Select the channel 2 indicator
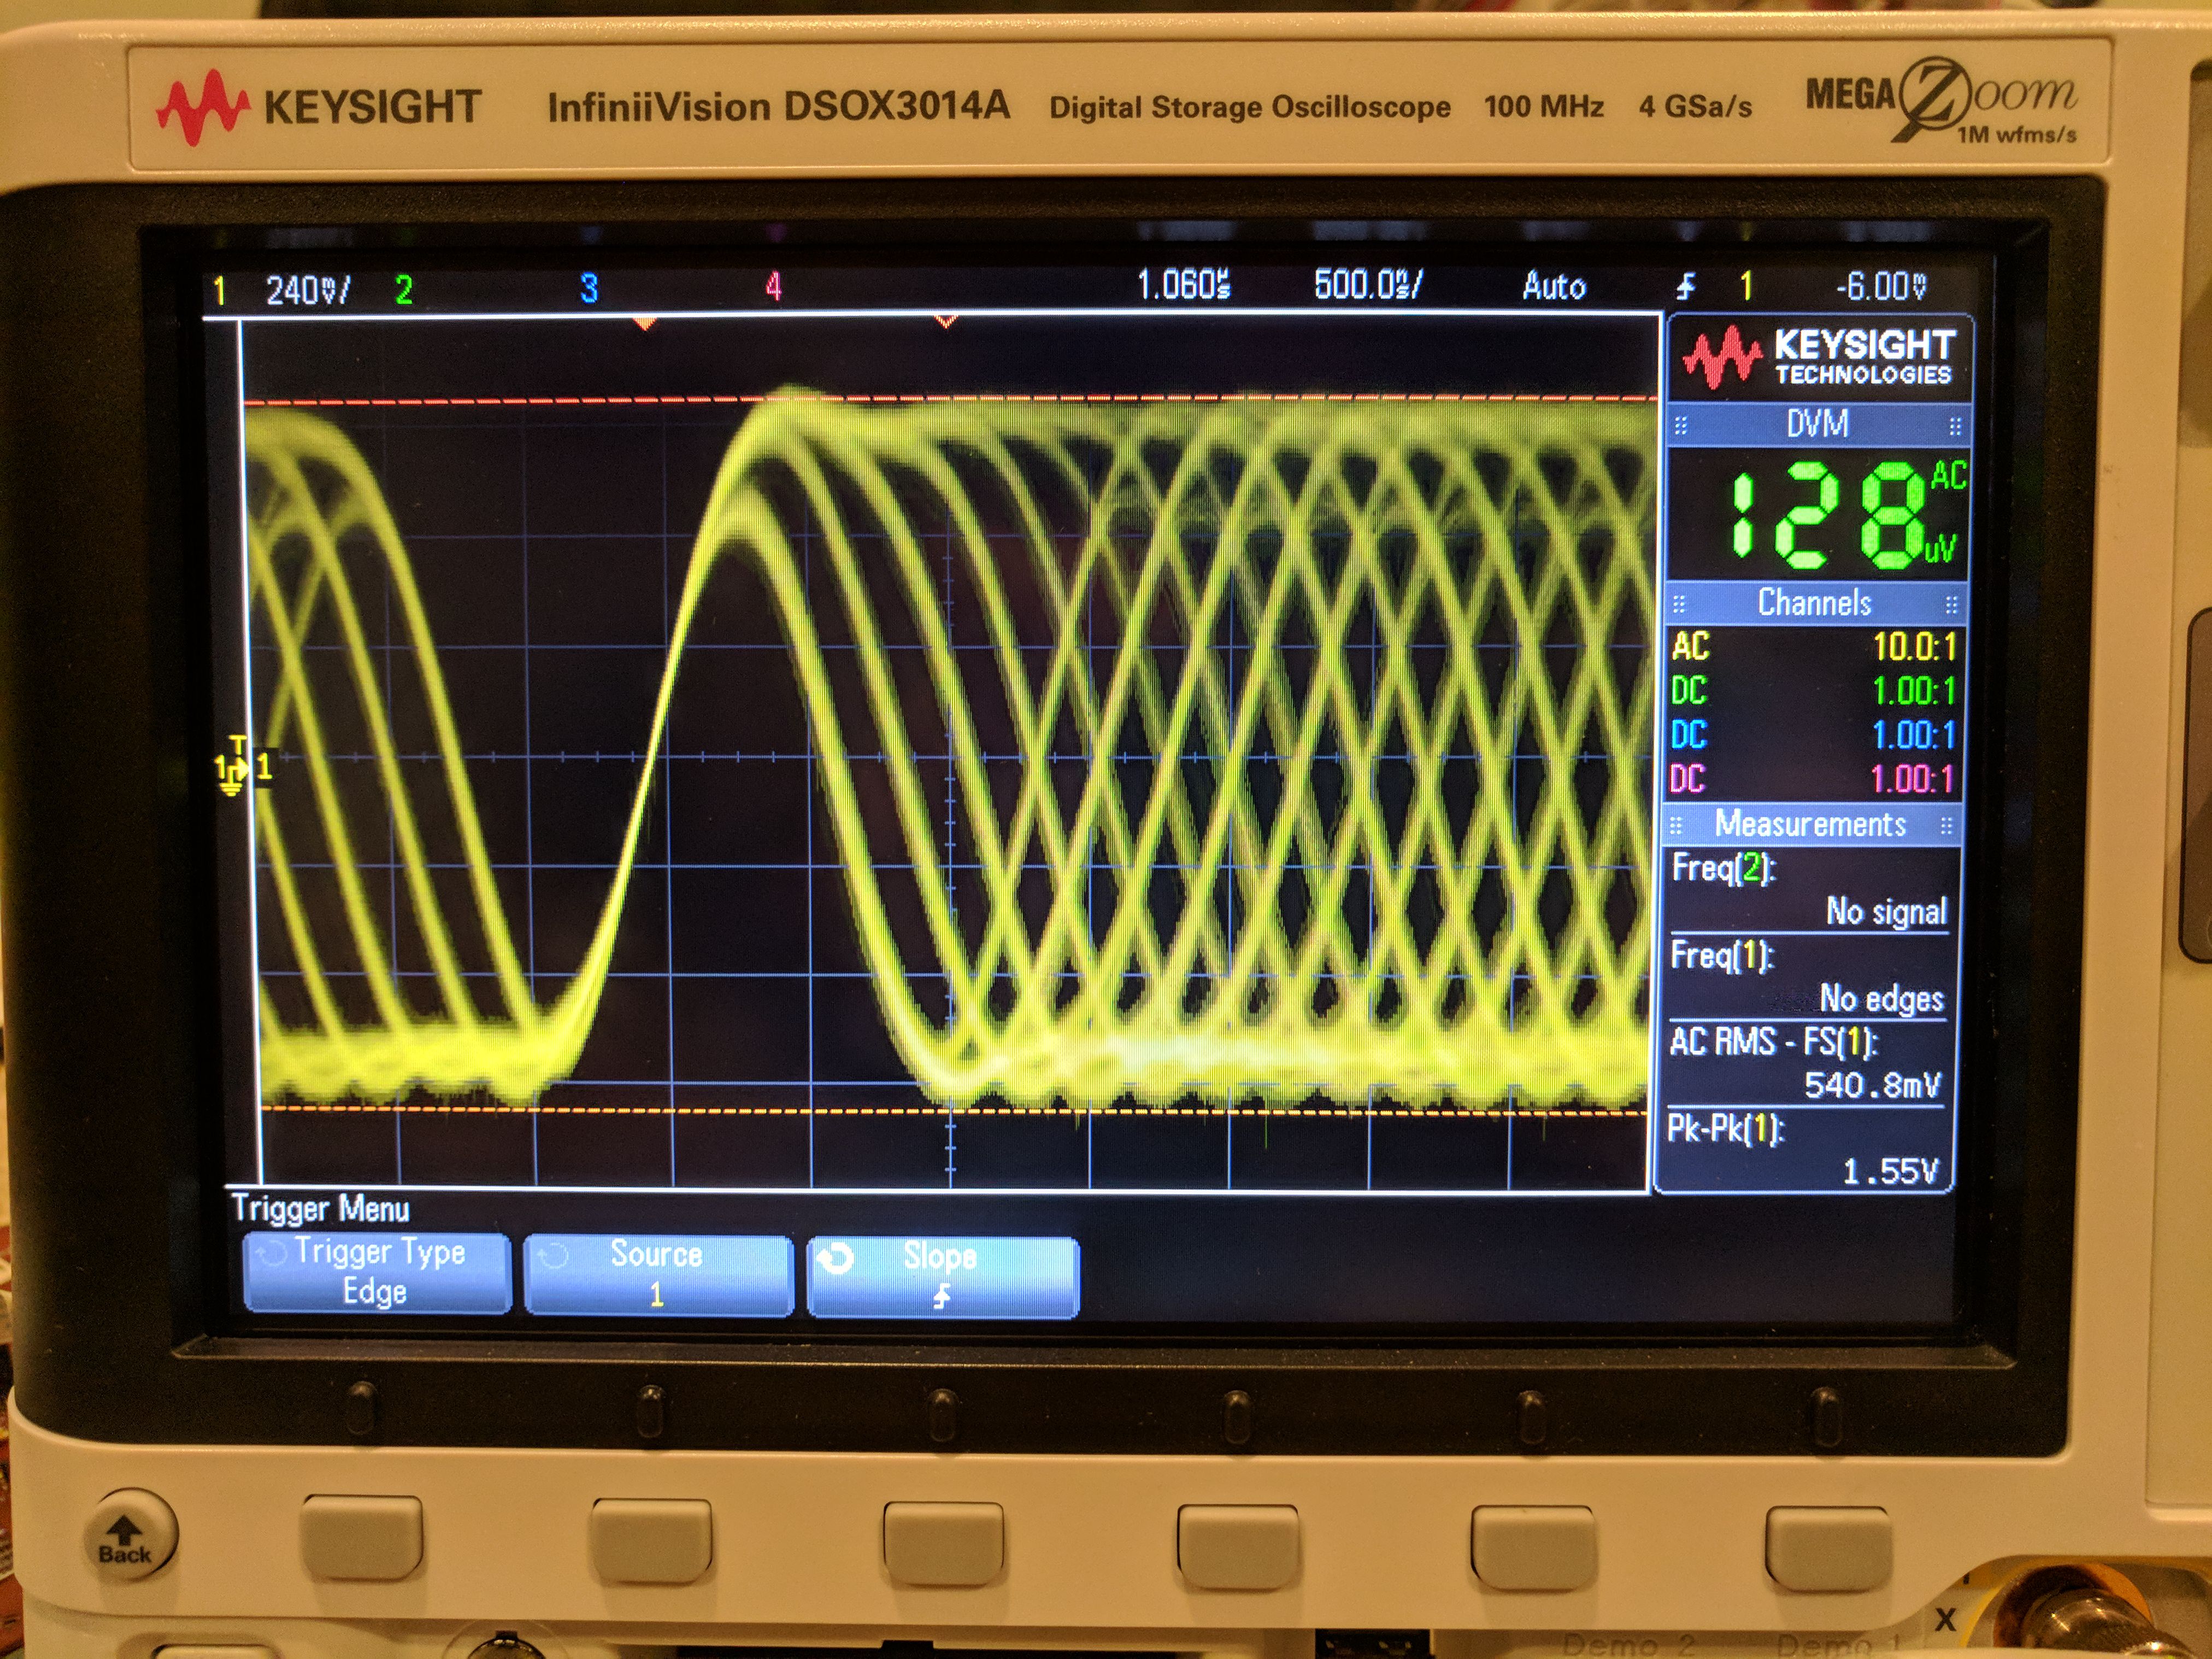Screen dimensions: 2212x1659 (x=404, y=290)
